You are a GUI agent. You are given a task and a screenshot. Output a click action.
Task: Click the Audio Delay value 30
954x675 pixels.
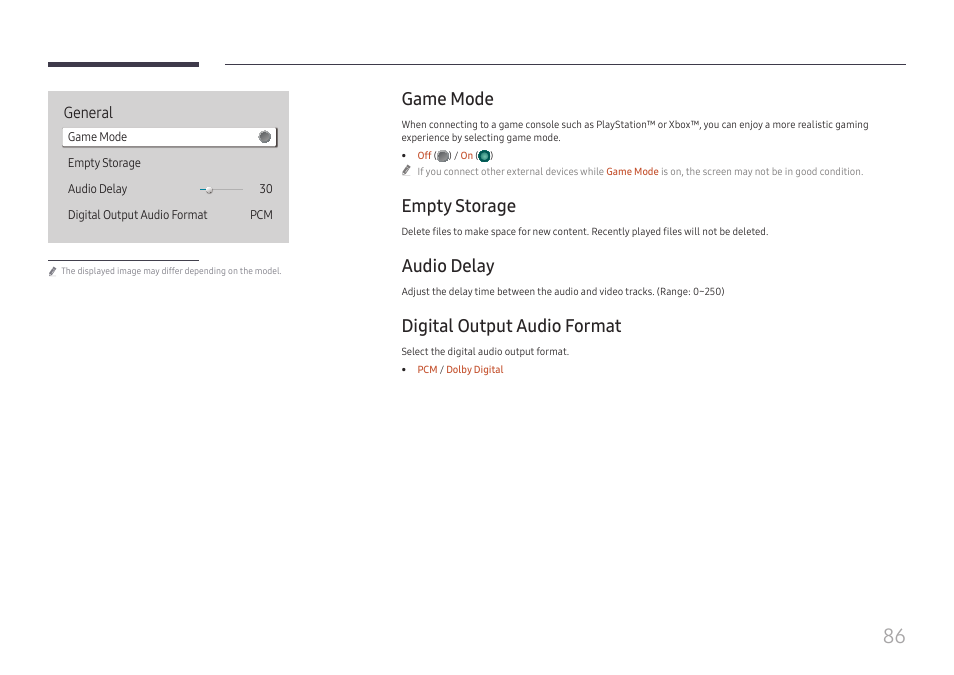pos(266,189)
